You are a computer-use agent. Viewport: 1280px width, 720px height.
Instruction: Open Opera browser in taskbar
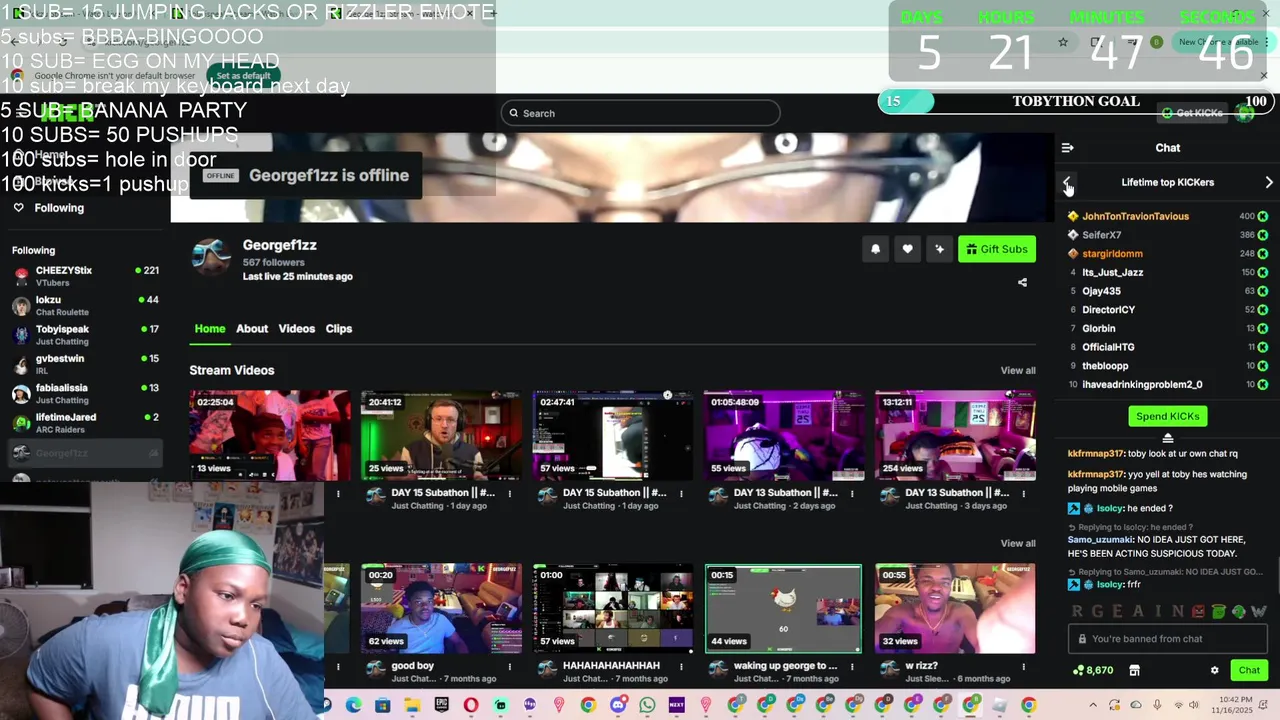[471, 705]
